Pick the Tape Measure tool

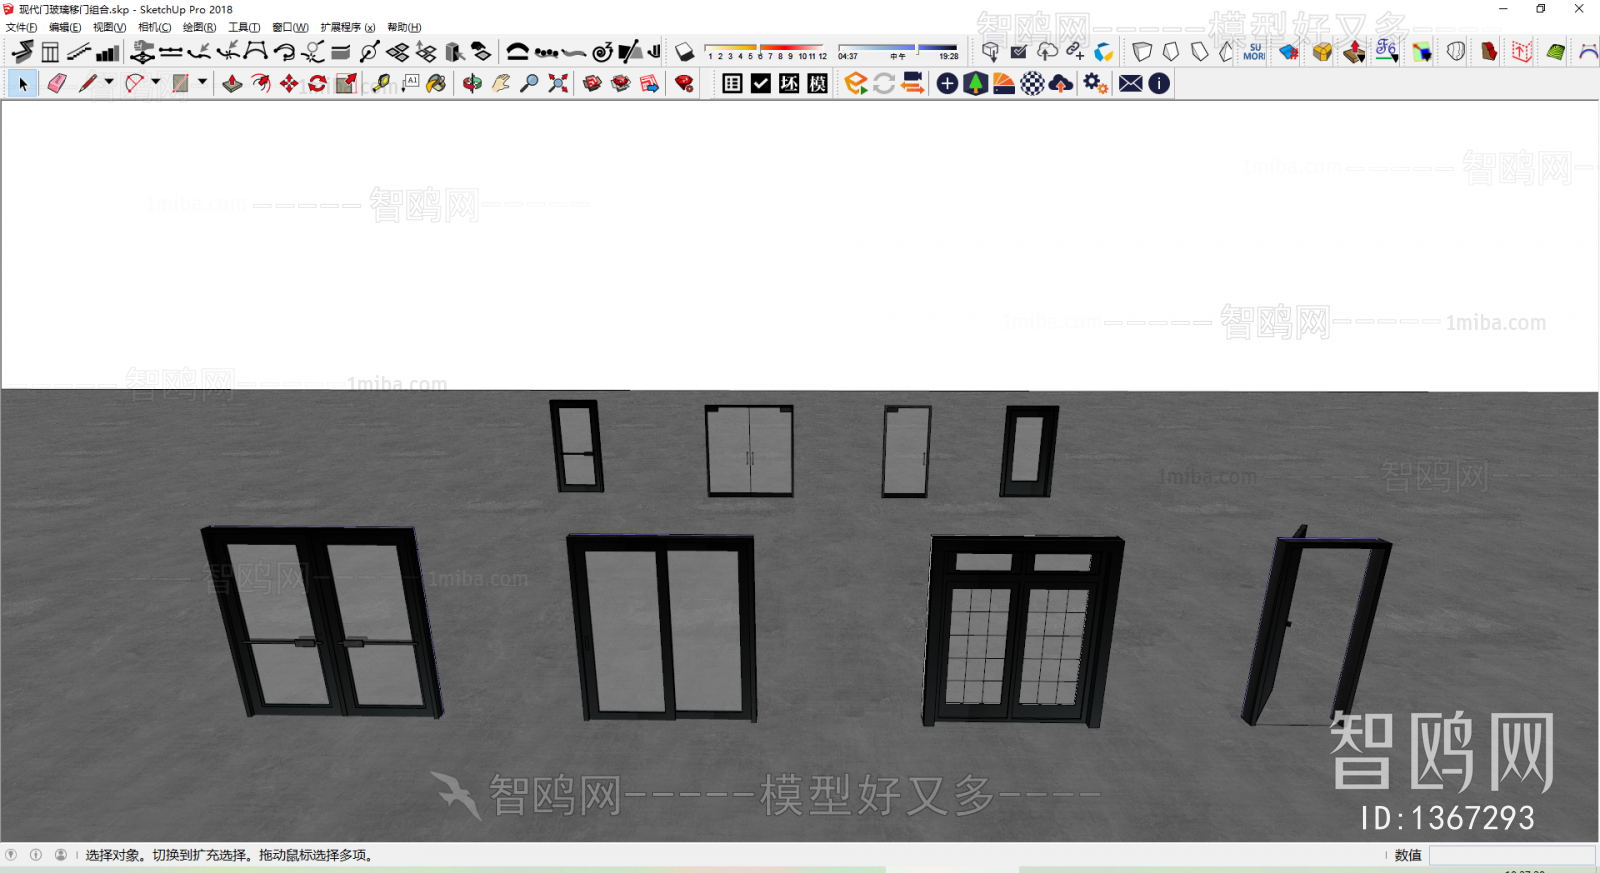pyautogui.click(x=381, y=84)
